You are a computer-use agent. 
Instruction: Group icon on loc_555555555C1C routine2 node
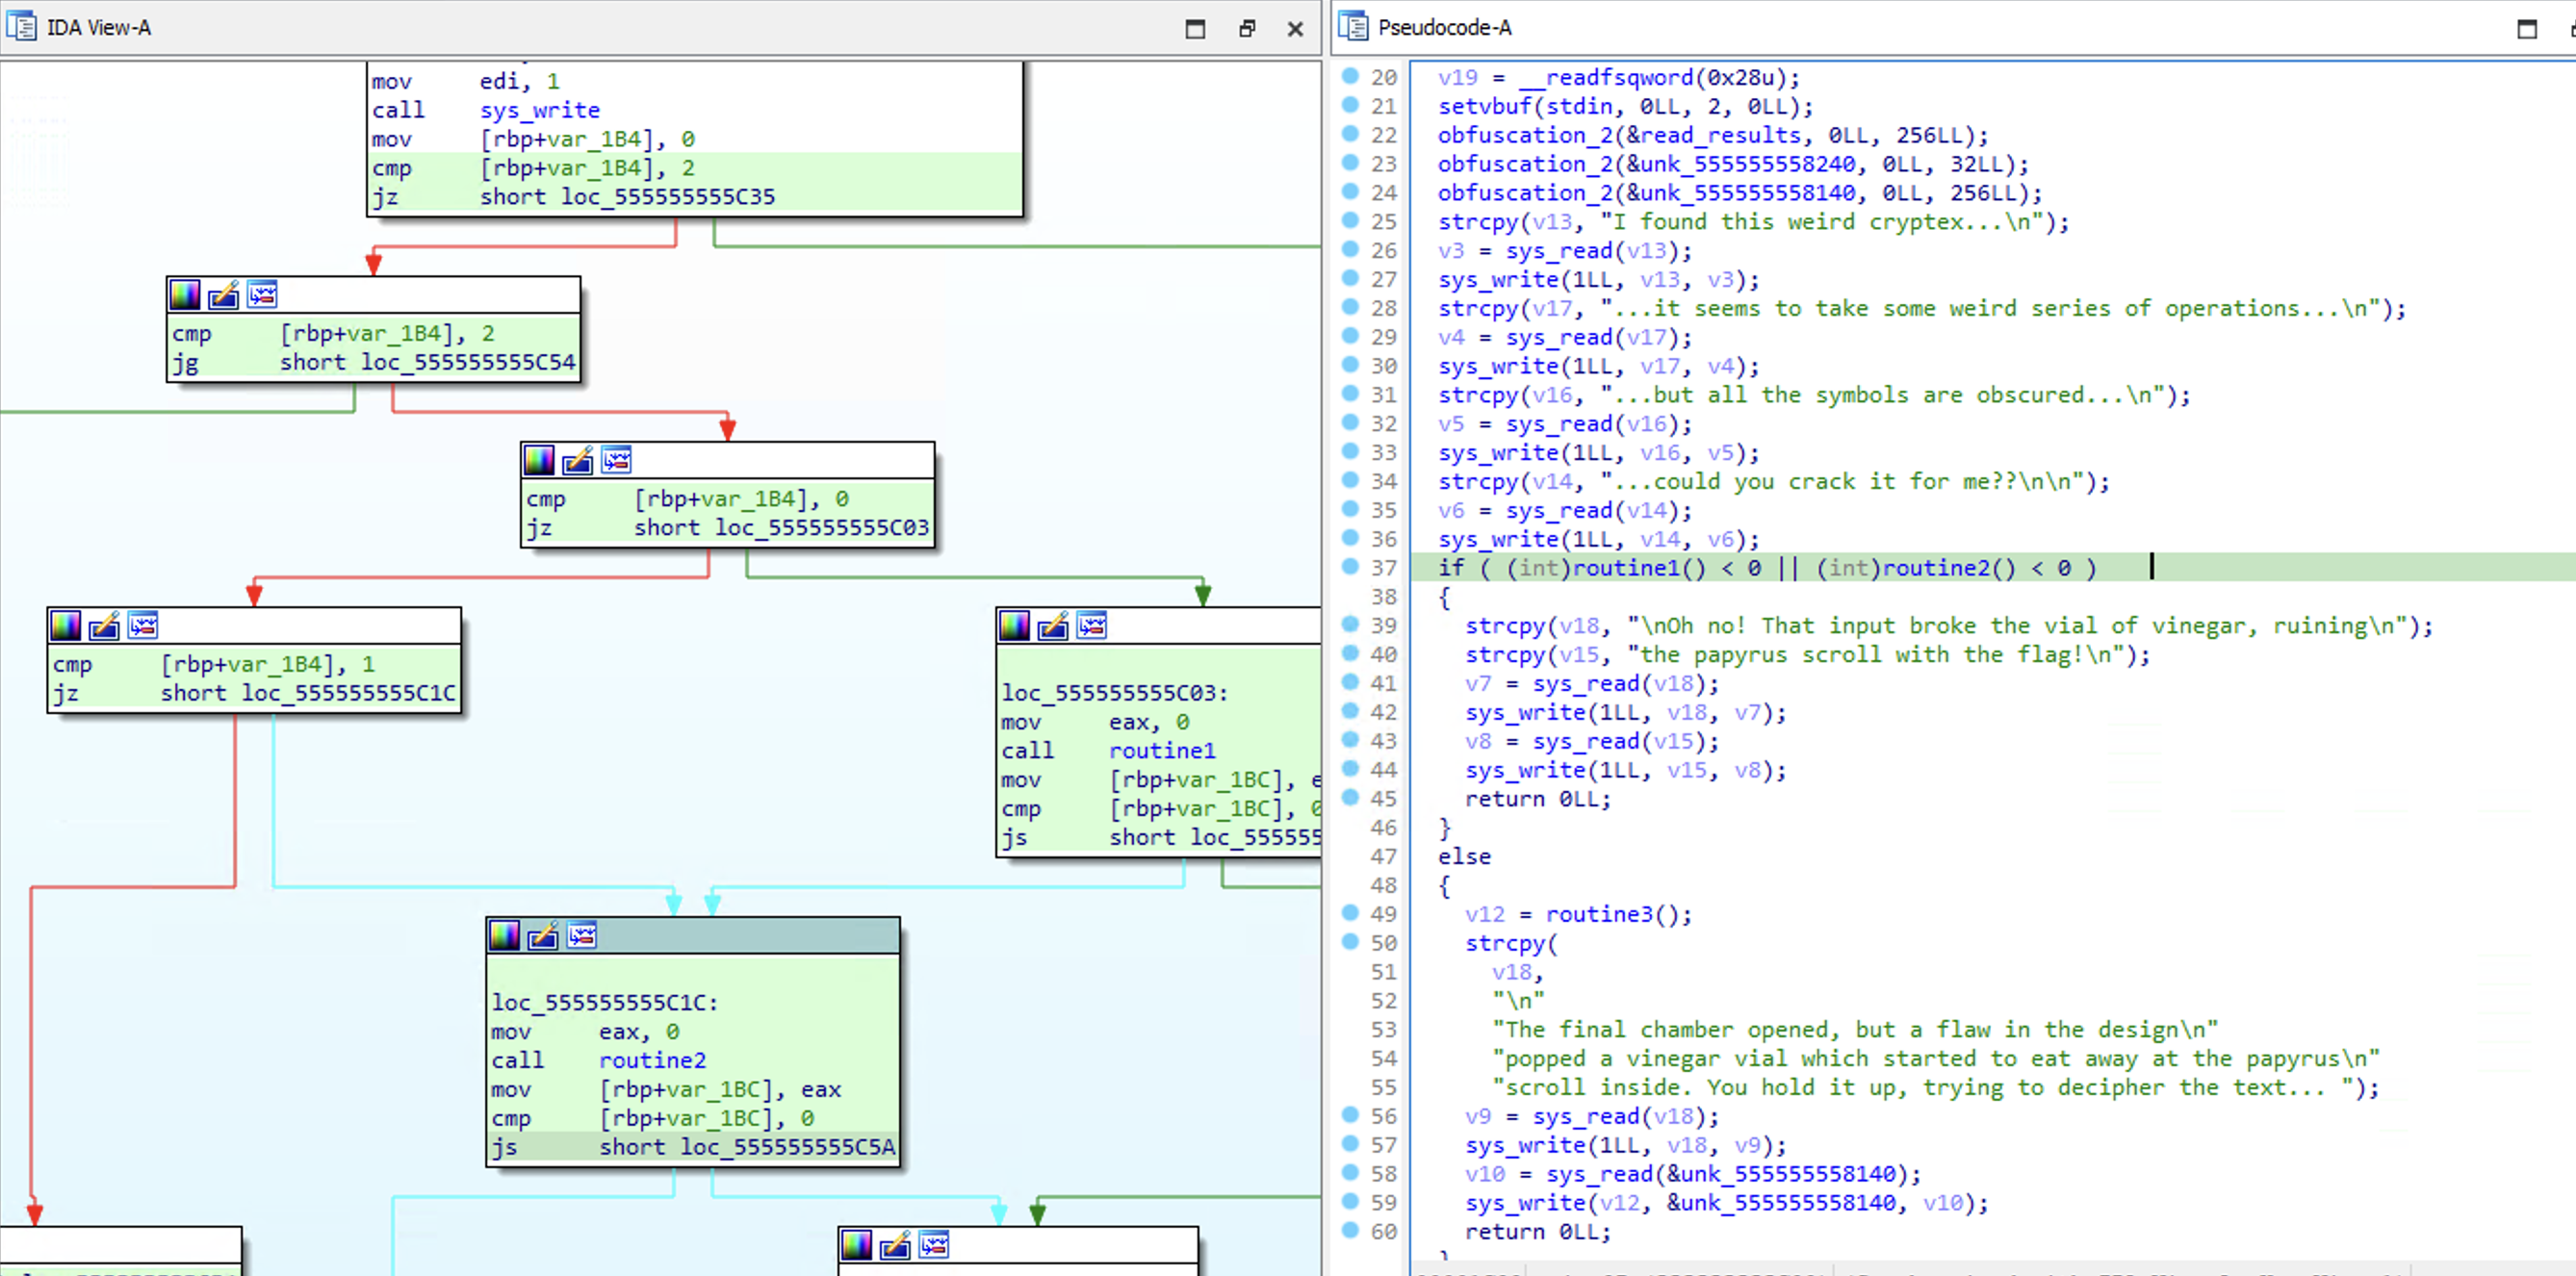[582, 936]
